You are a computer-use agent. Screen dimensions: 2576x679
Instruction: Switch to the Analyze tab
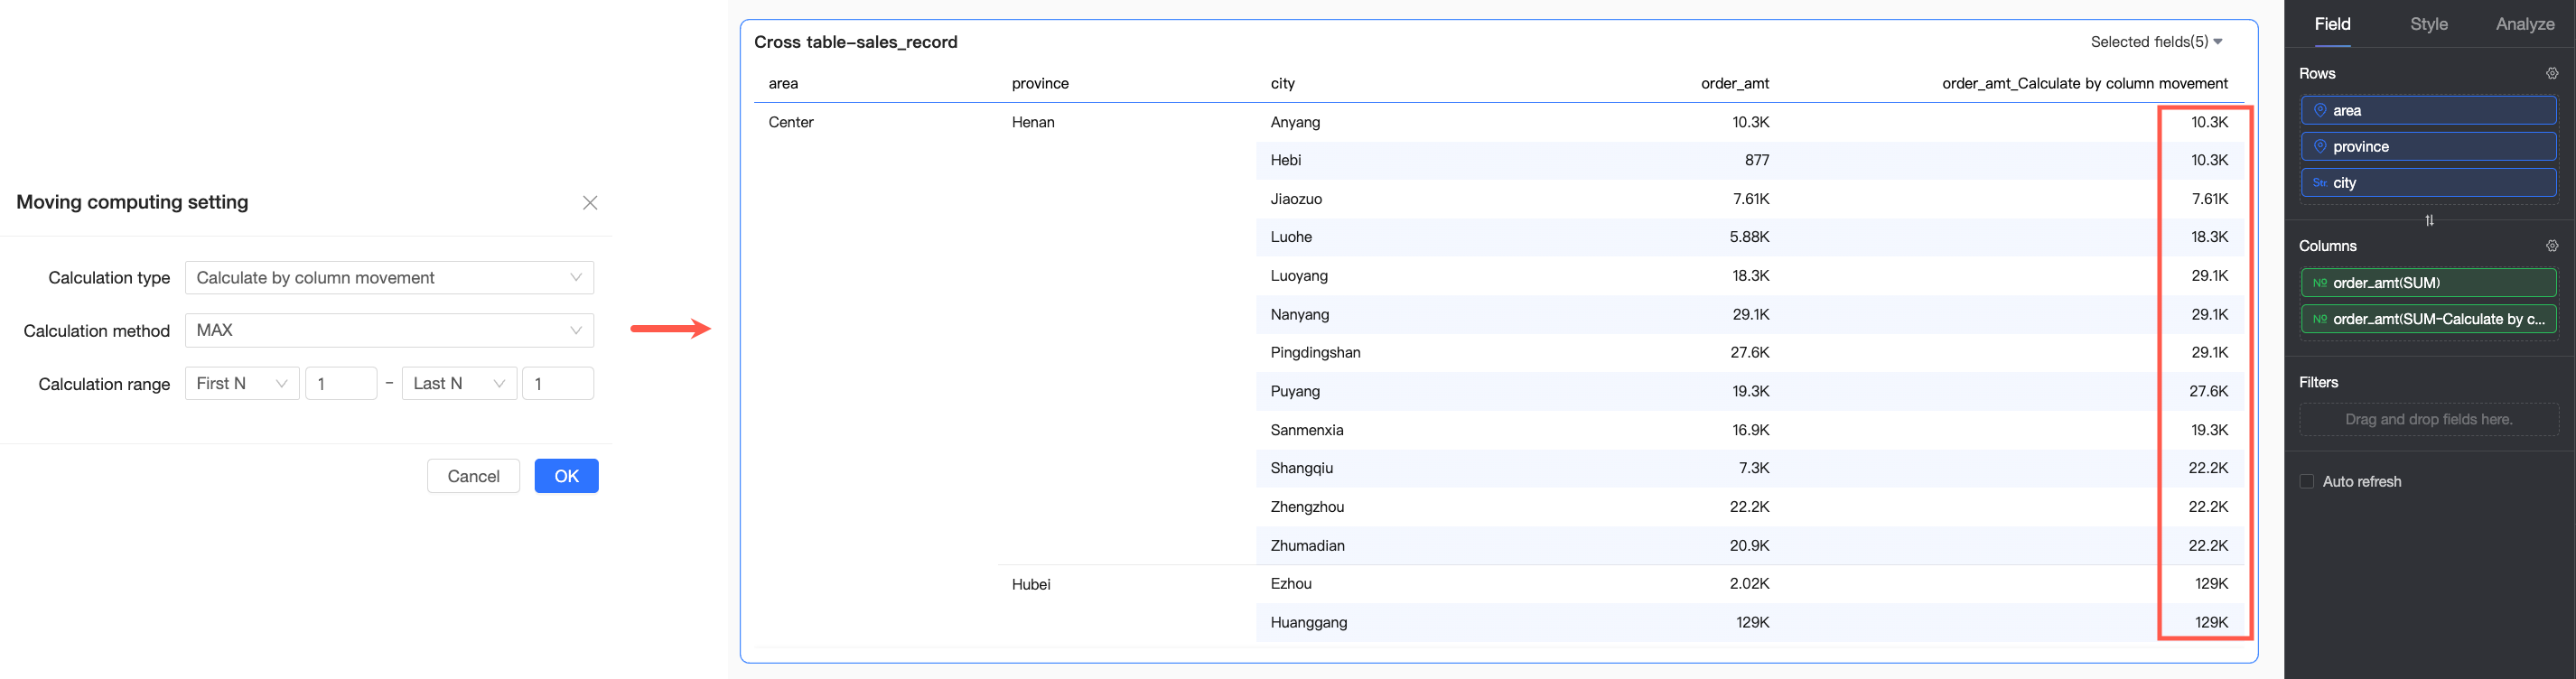[x=2524, y=24]
